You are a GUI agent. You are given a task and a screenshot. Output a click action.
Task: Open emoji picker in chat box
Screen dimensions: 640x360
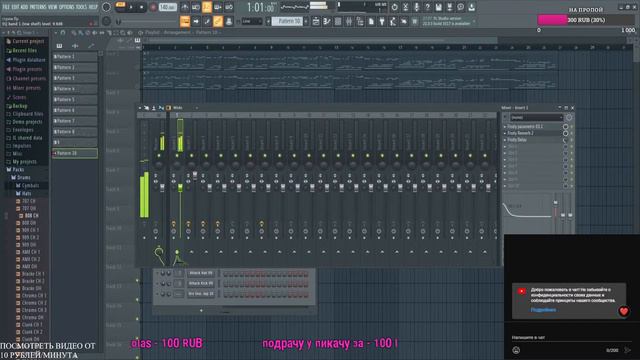[516, 350]
